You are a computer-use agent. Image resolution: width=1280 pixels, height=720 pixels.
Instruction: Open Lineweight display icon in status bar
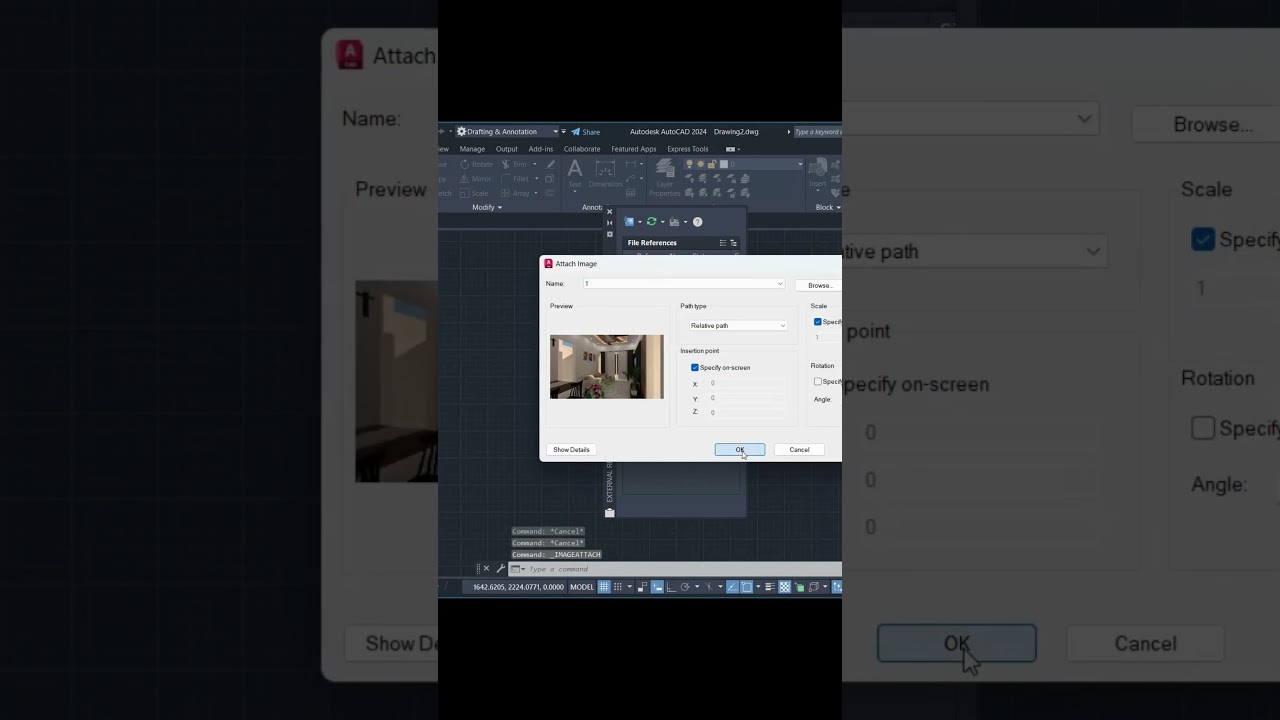click(770, 587)
